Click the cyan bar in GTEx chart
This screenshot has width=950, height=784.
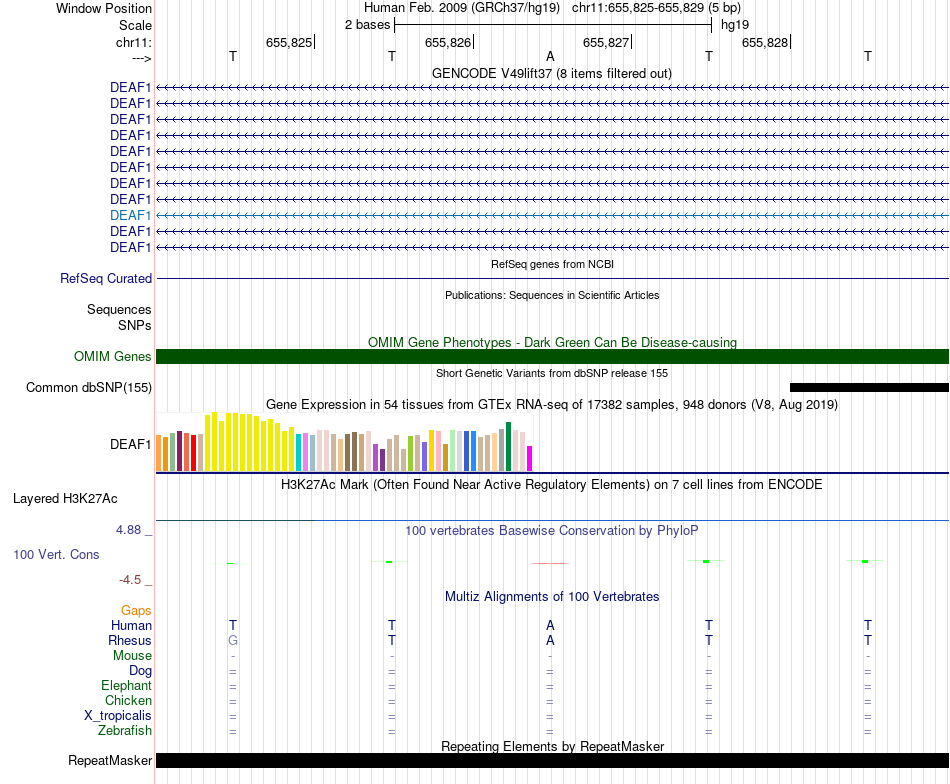pyautogui.click(x=299, y=453)
